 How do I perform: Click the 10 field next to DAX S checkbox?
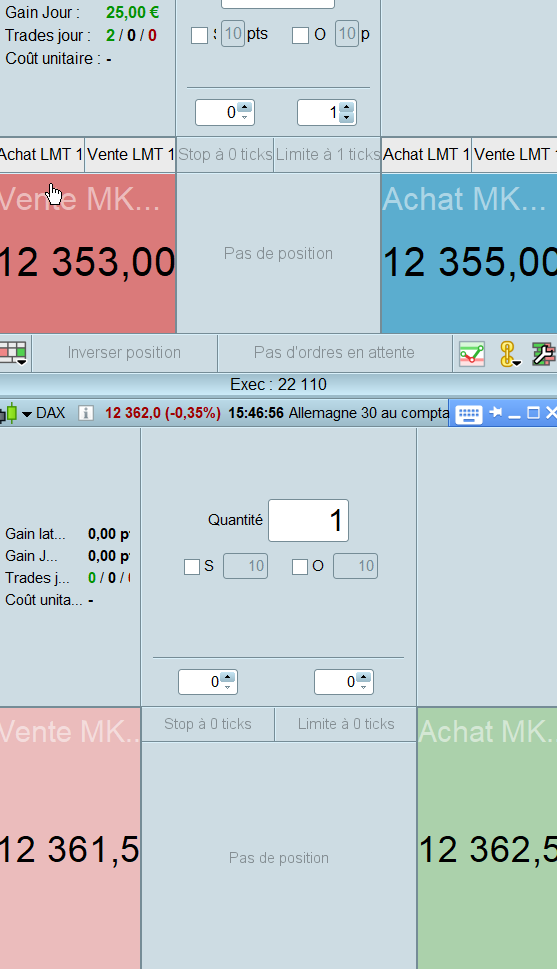coord(245,566)
